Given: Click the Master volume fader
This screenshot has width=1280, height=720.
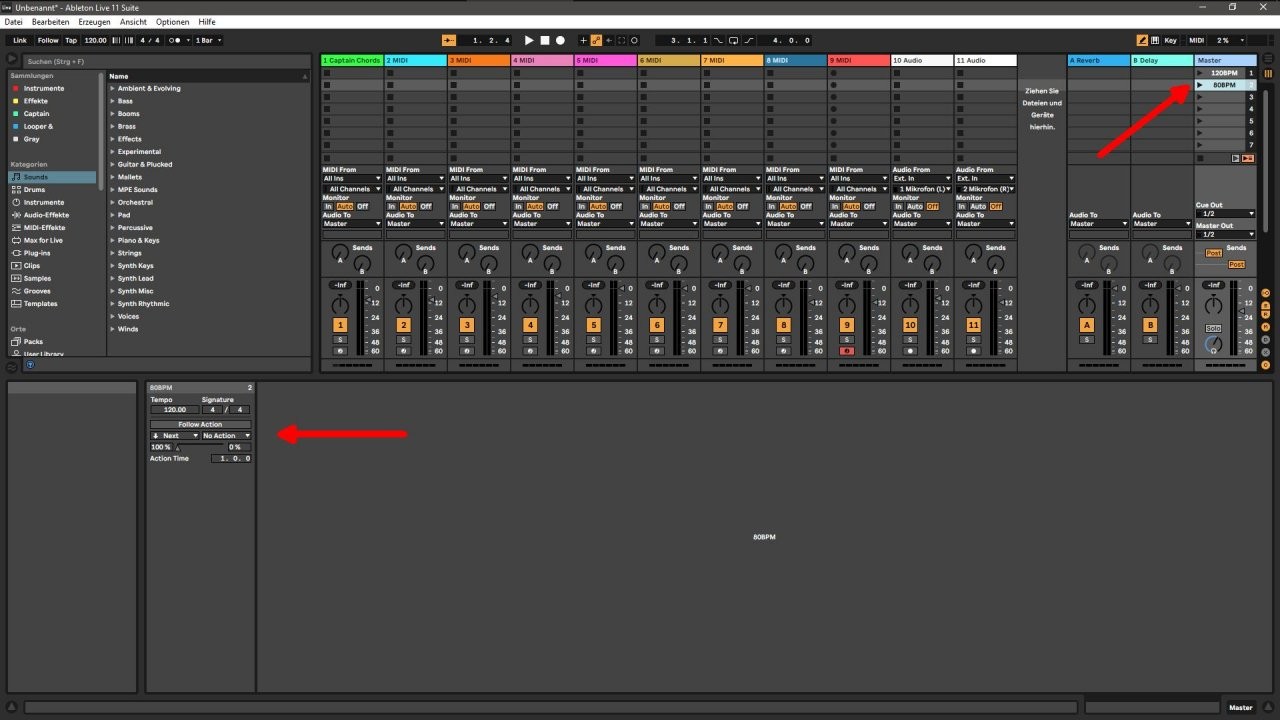Looking at the screenshot, I should (x=1242, y=311).
